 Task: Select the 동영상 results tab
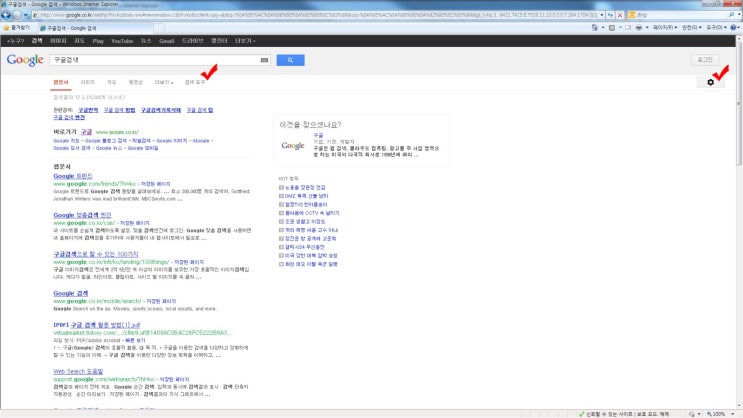136,82
